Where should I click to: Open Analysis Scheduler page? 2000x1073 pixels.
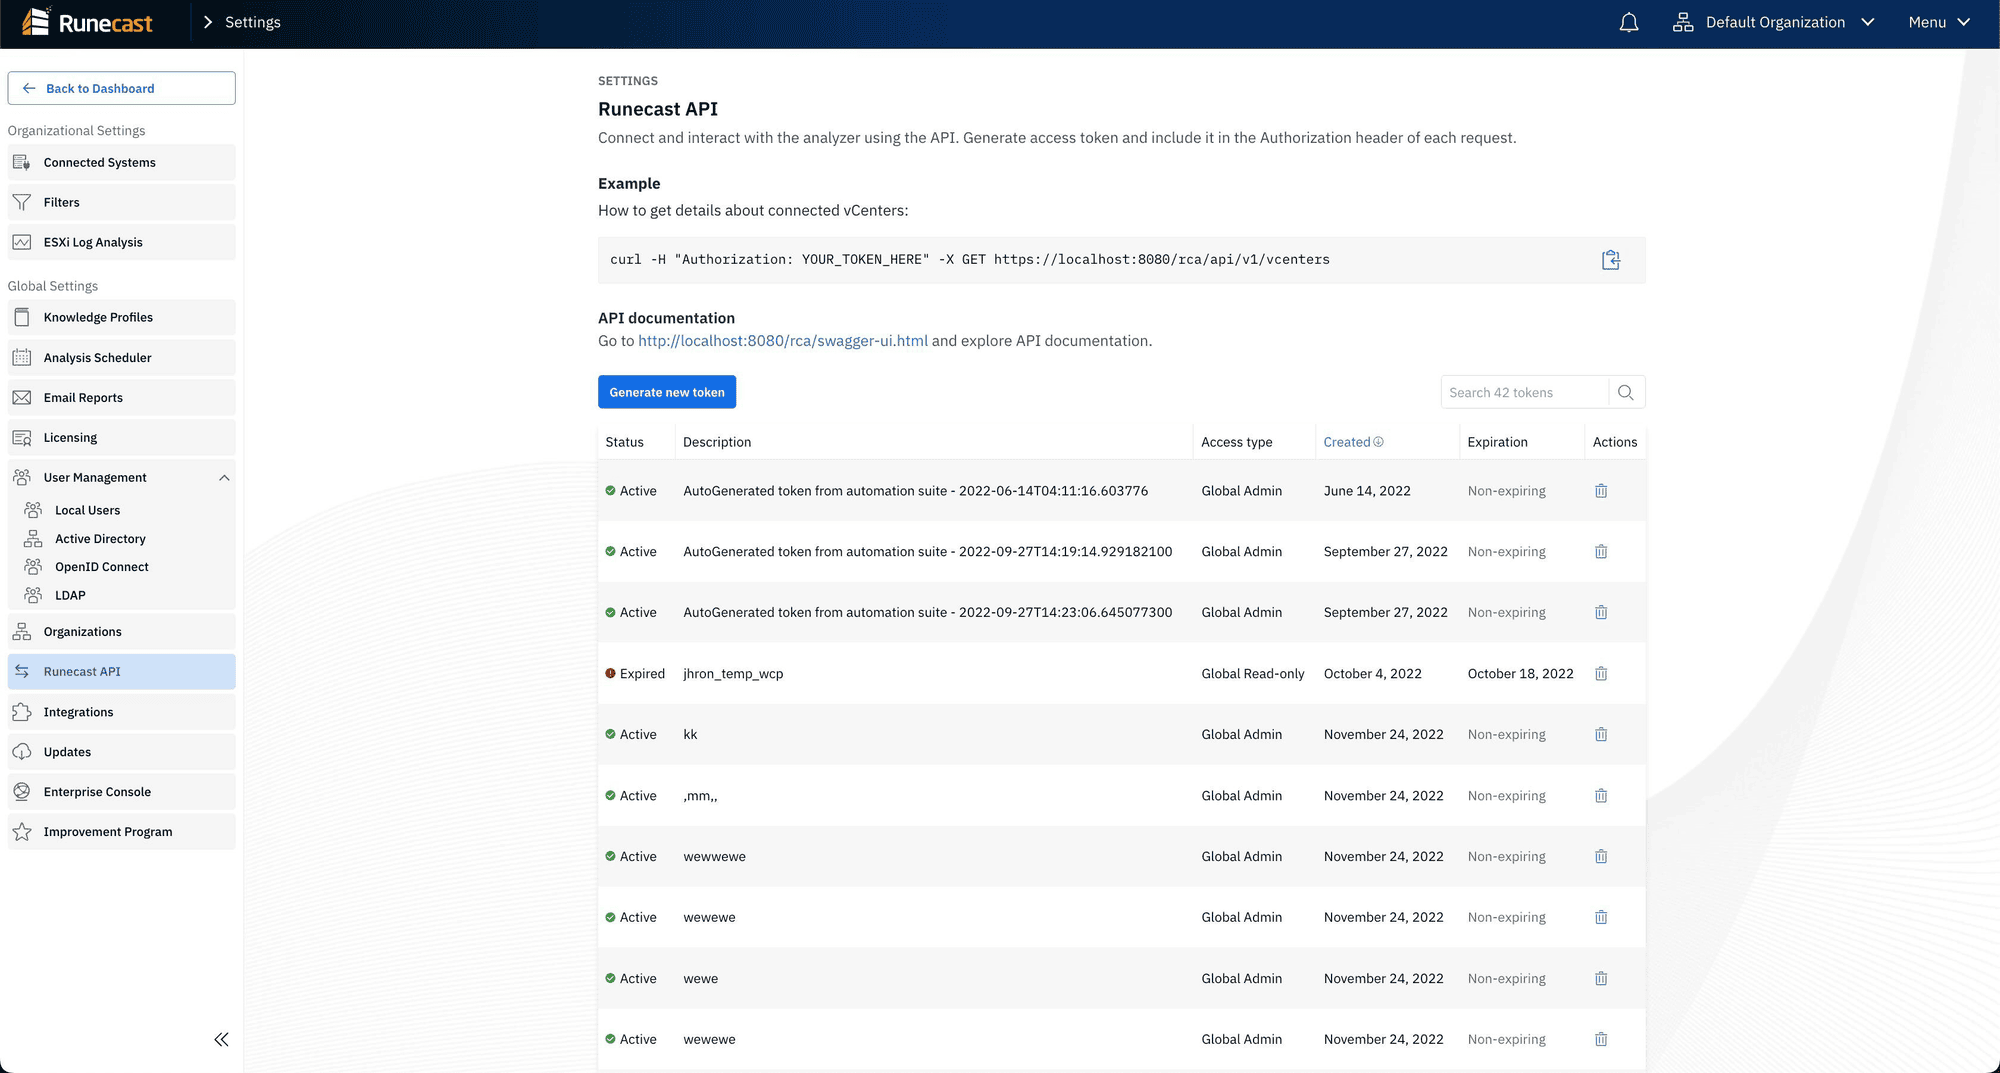[x=122, y=357]
